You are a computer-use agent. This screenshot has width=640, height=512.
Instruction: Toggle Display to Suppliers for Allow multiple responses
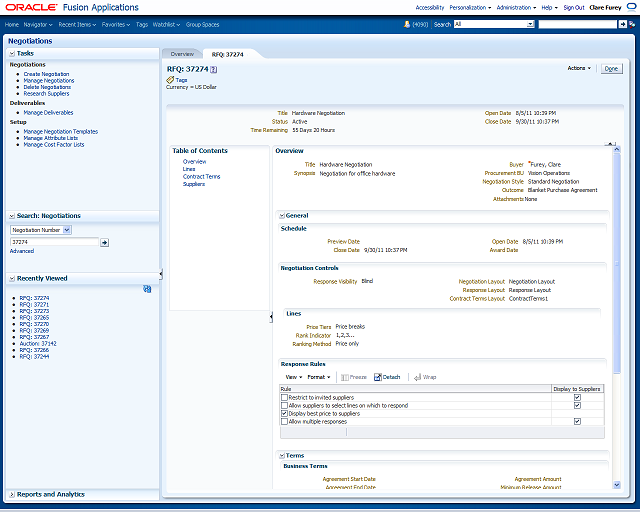click(x=577, y=421)
